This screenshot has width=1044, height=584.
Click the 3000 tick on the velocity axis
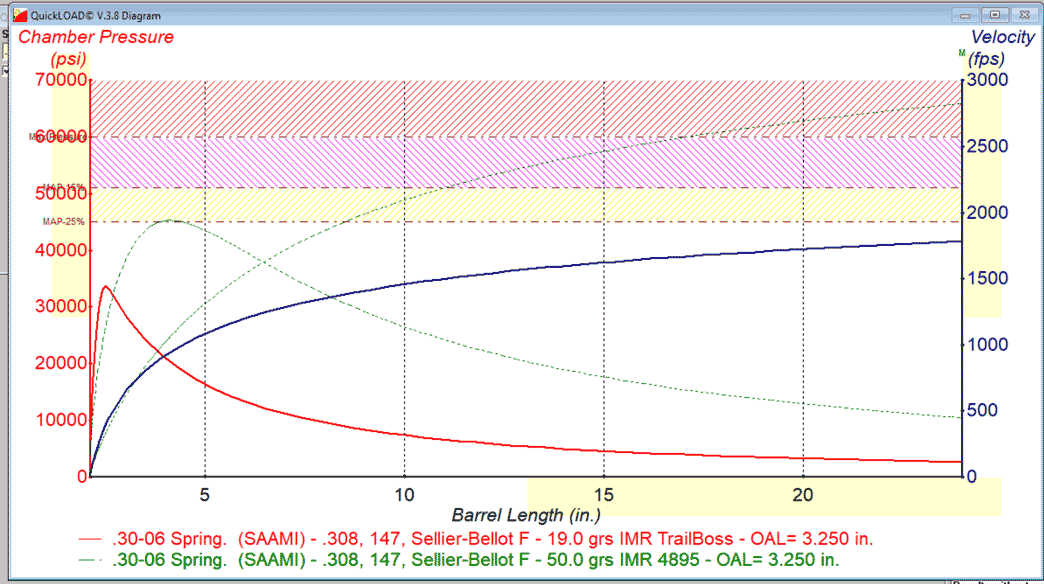pyautogui.click(x=985, y=81)
